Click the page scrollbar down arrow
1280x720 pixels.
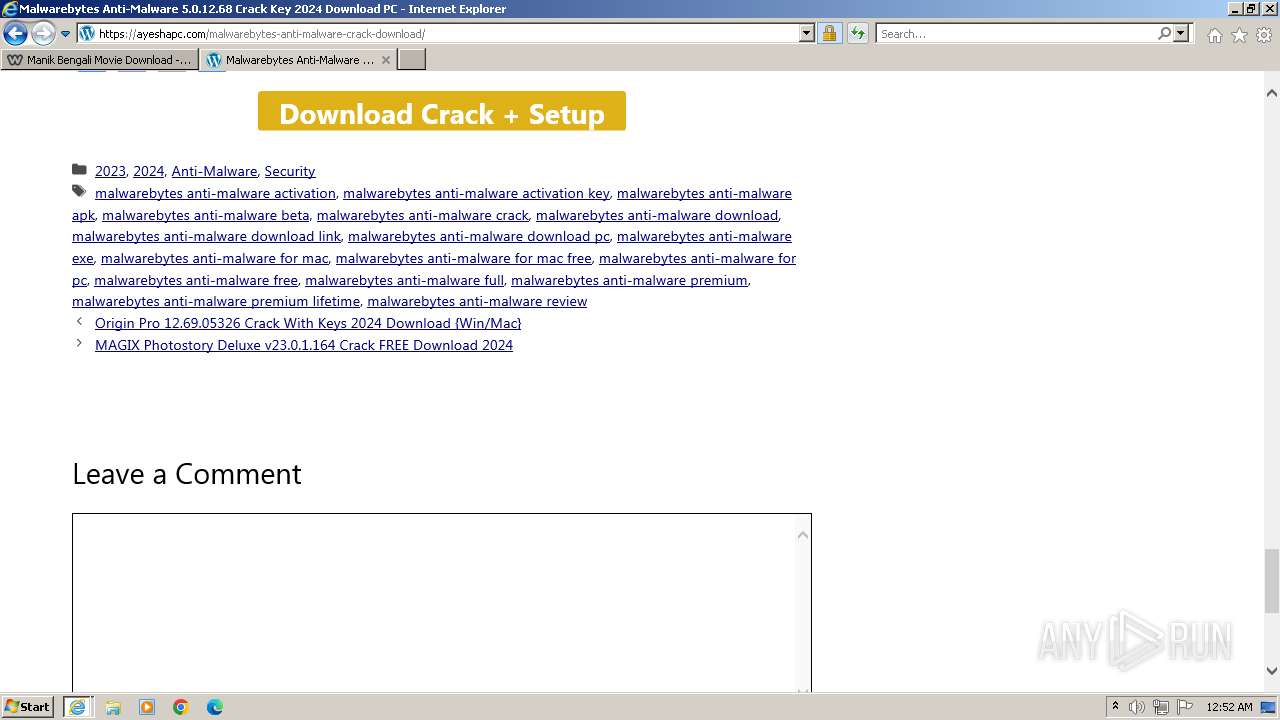(1271, 671)
